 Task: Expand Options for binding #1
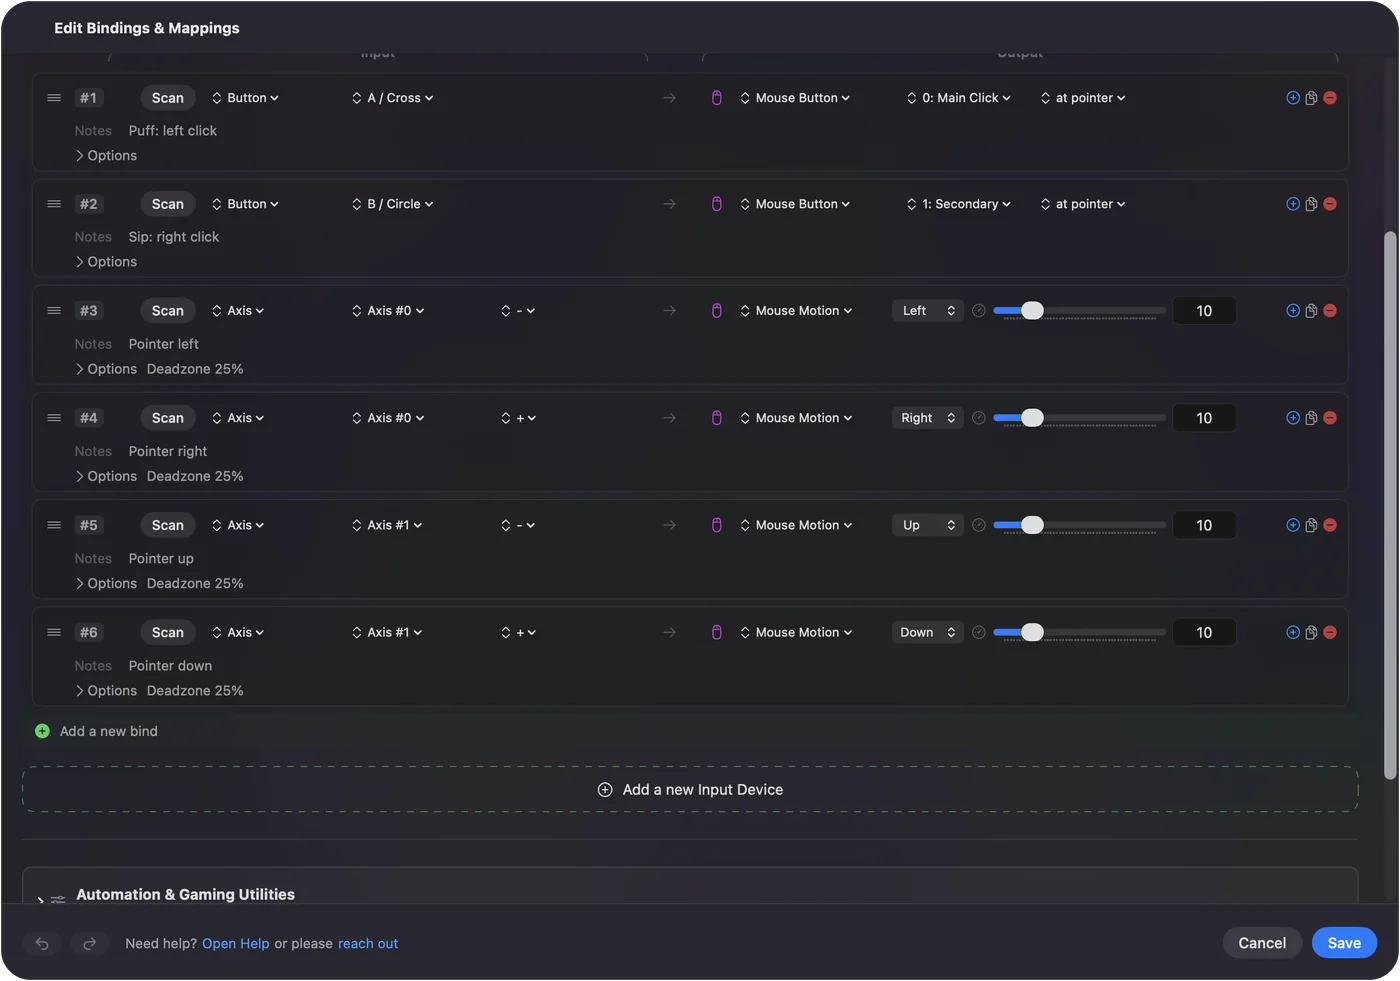pyautogui.click(x=106, y=156)
